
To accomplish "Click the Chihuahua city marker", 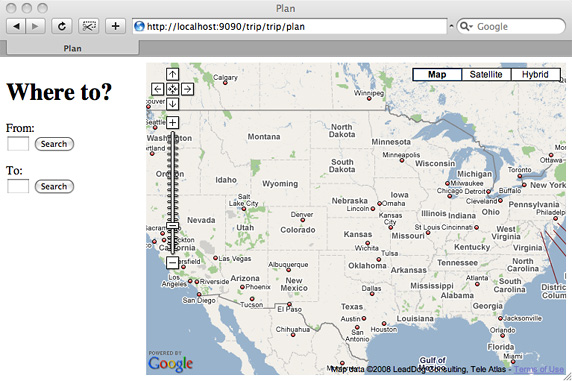I will [x=293, y=335].
